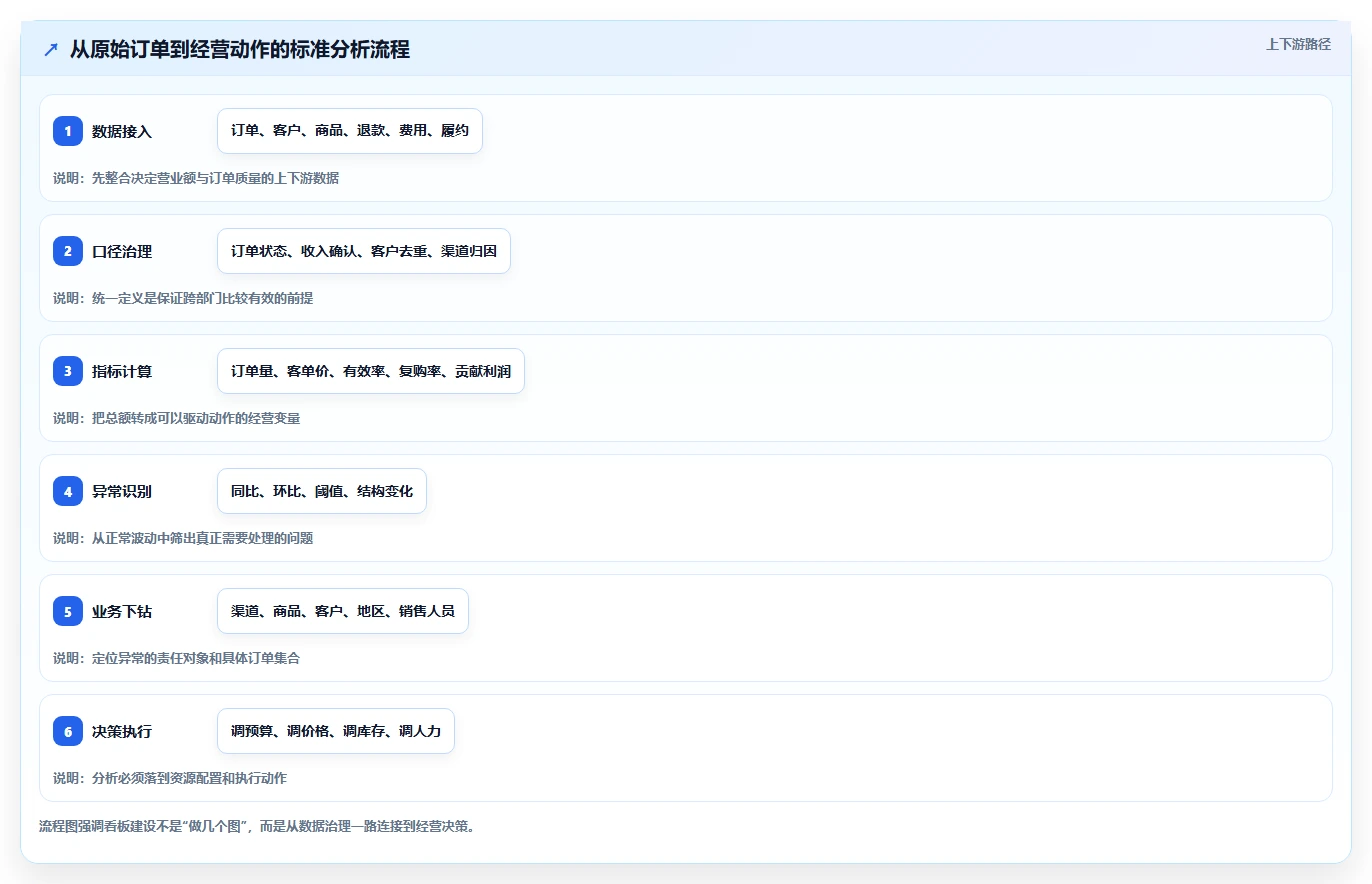Select the 数据接入 step name

tap(122, 131)
